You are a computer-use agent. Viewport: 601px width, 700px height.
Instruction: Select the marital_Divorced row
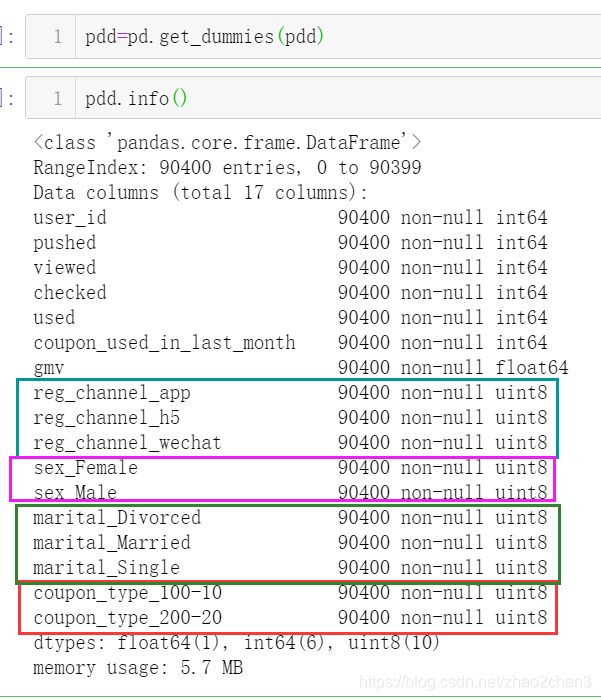tap(290, 518)
